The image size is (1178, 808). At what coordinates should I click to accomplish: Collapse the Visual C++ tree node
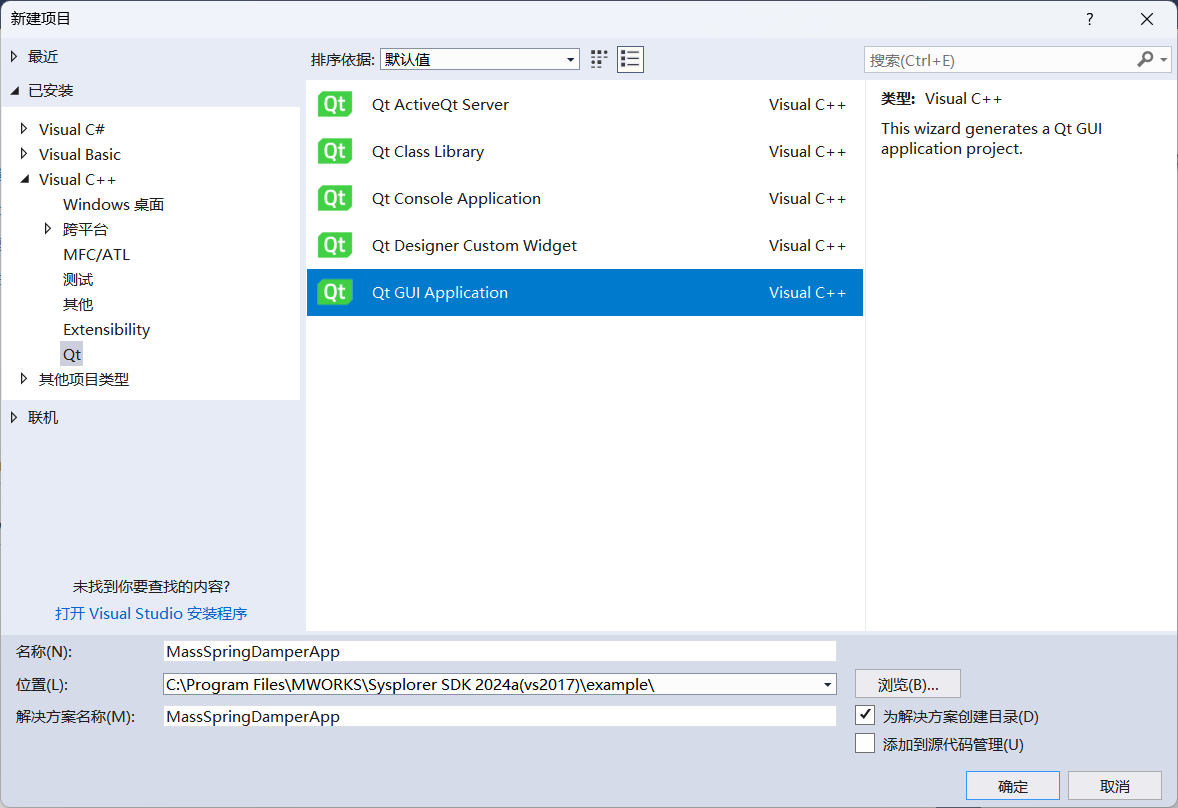(x=25, y=179)
